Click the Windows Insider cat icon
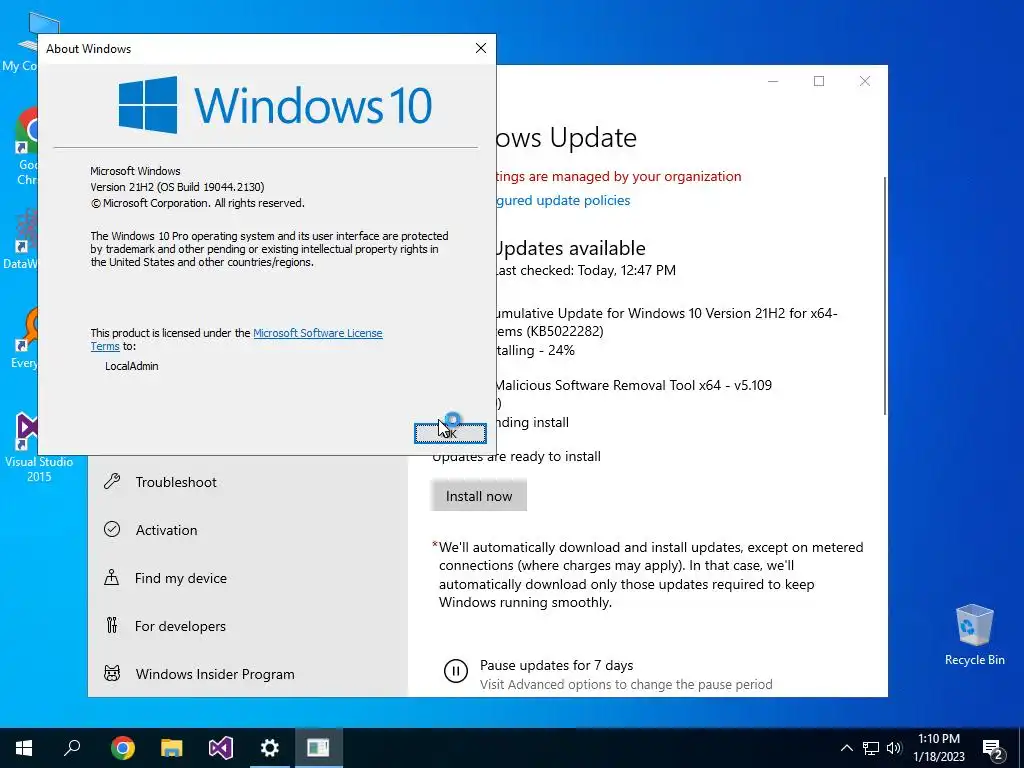The width and height of the screenshot is (1024, 768). pos(112,673)
